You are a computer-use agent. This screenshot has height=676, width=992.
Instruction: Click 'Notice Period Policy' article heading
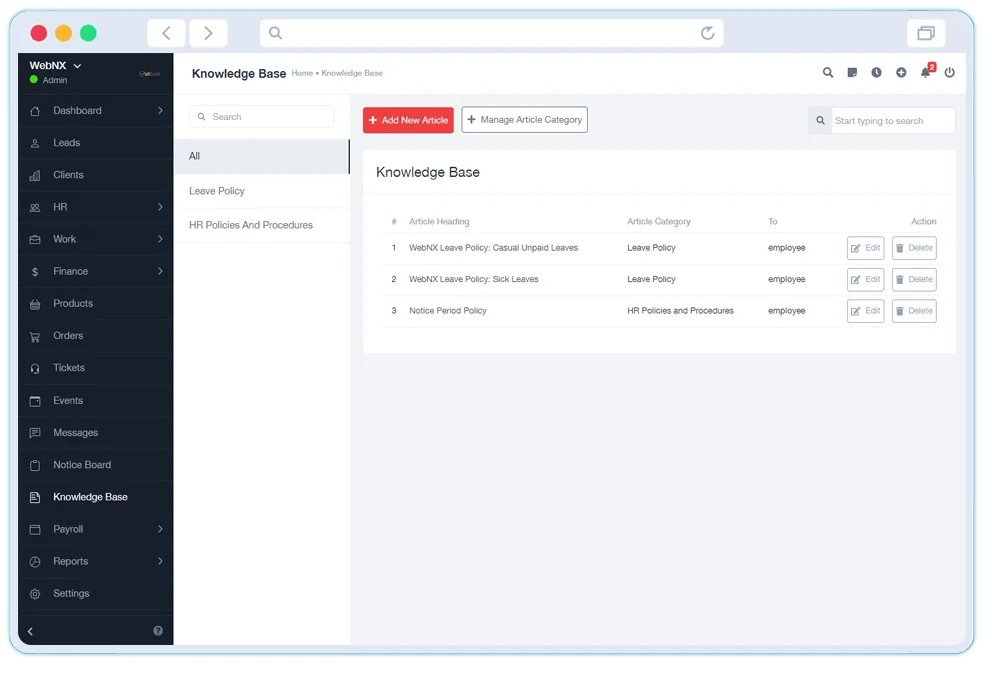[448, 311]
